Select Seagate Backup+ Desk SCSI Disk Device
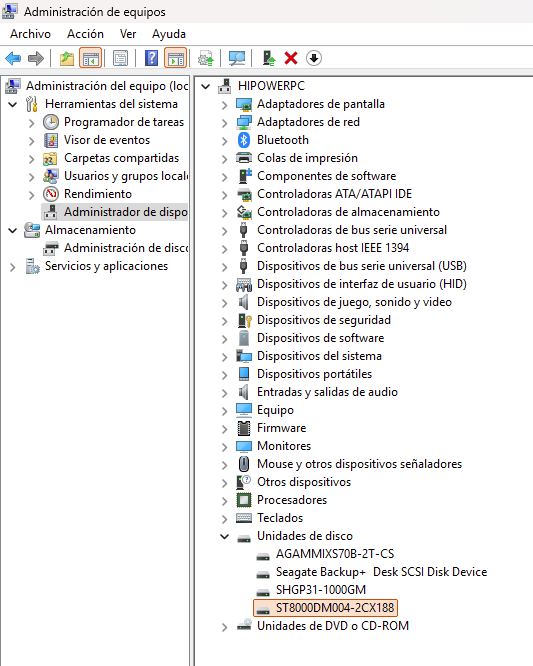This screenshot has height=666, width=533. click(x=381, y=572)
